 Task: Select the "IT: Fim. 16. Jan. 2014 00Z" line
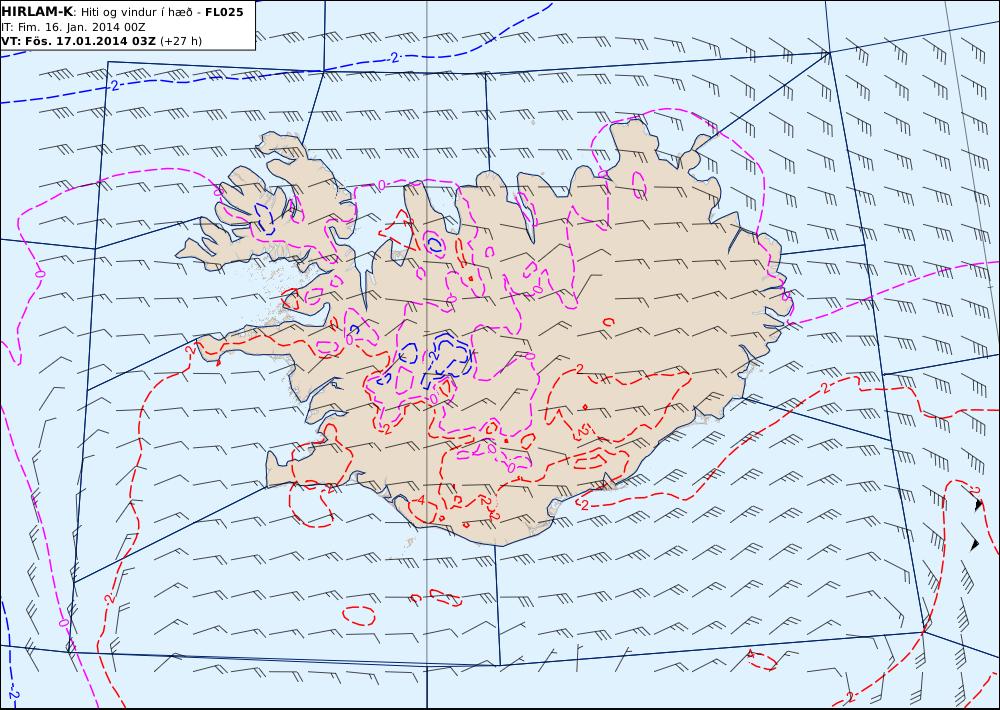73,27
